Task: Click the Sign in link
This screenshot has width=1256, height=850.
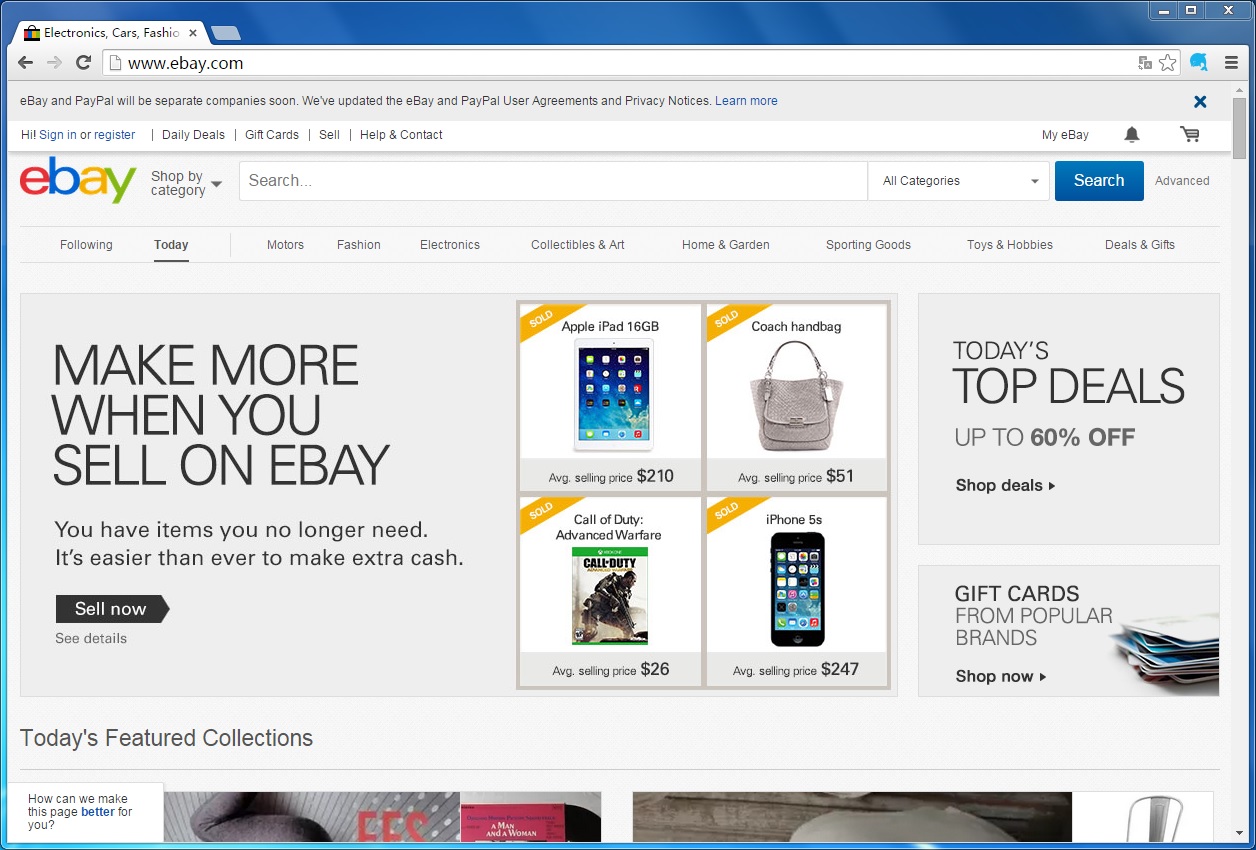Action: click(x=58, y=135)
